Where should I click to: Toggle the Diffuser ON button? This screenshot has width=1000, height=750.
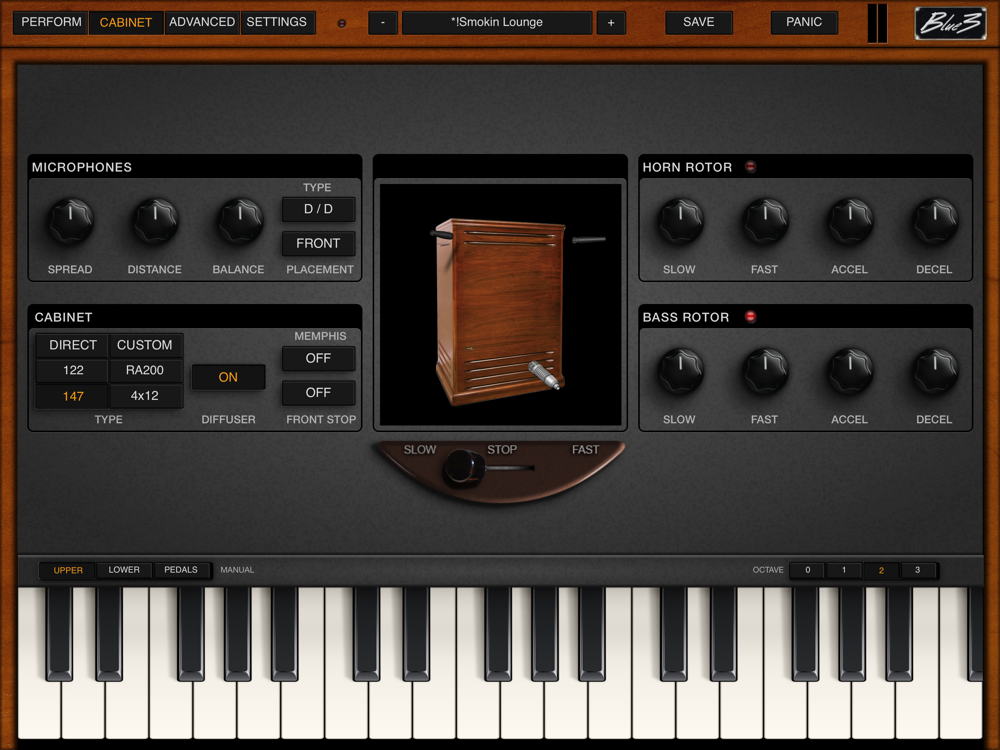(x=228, y=377)
